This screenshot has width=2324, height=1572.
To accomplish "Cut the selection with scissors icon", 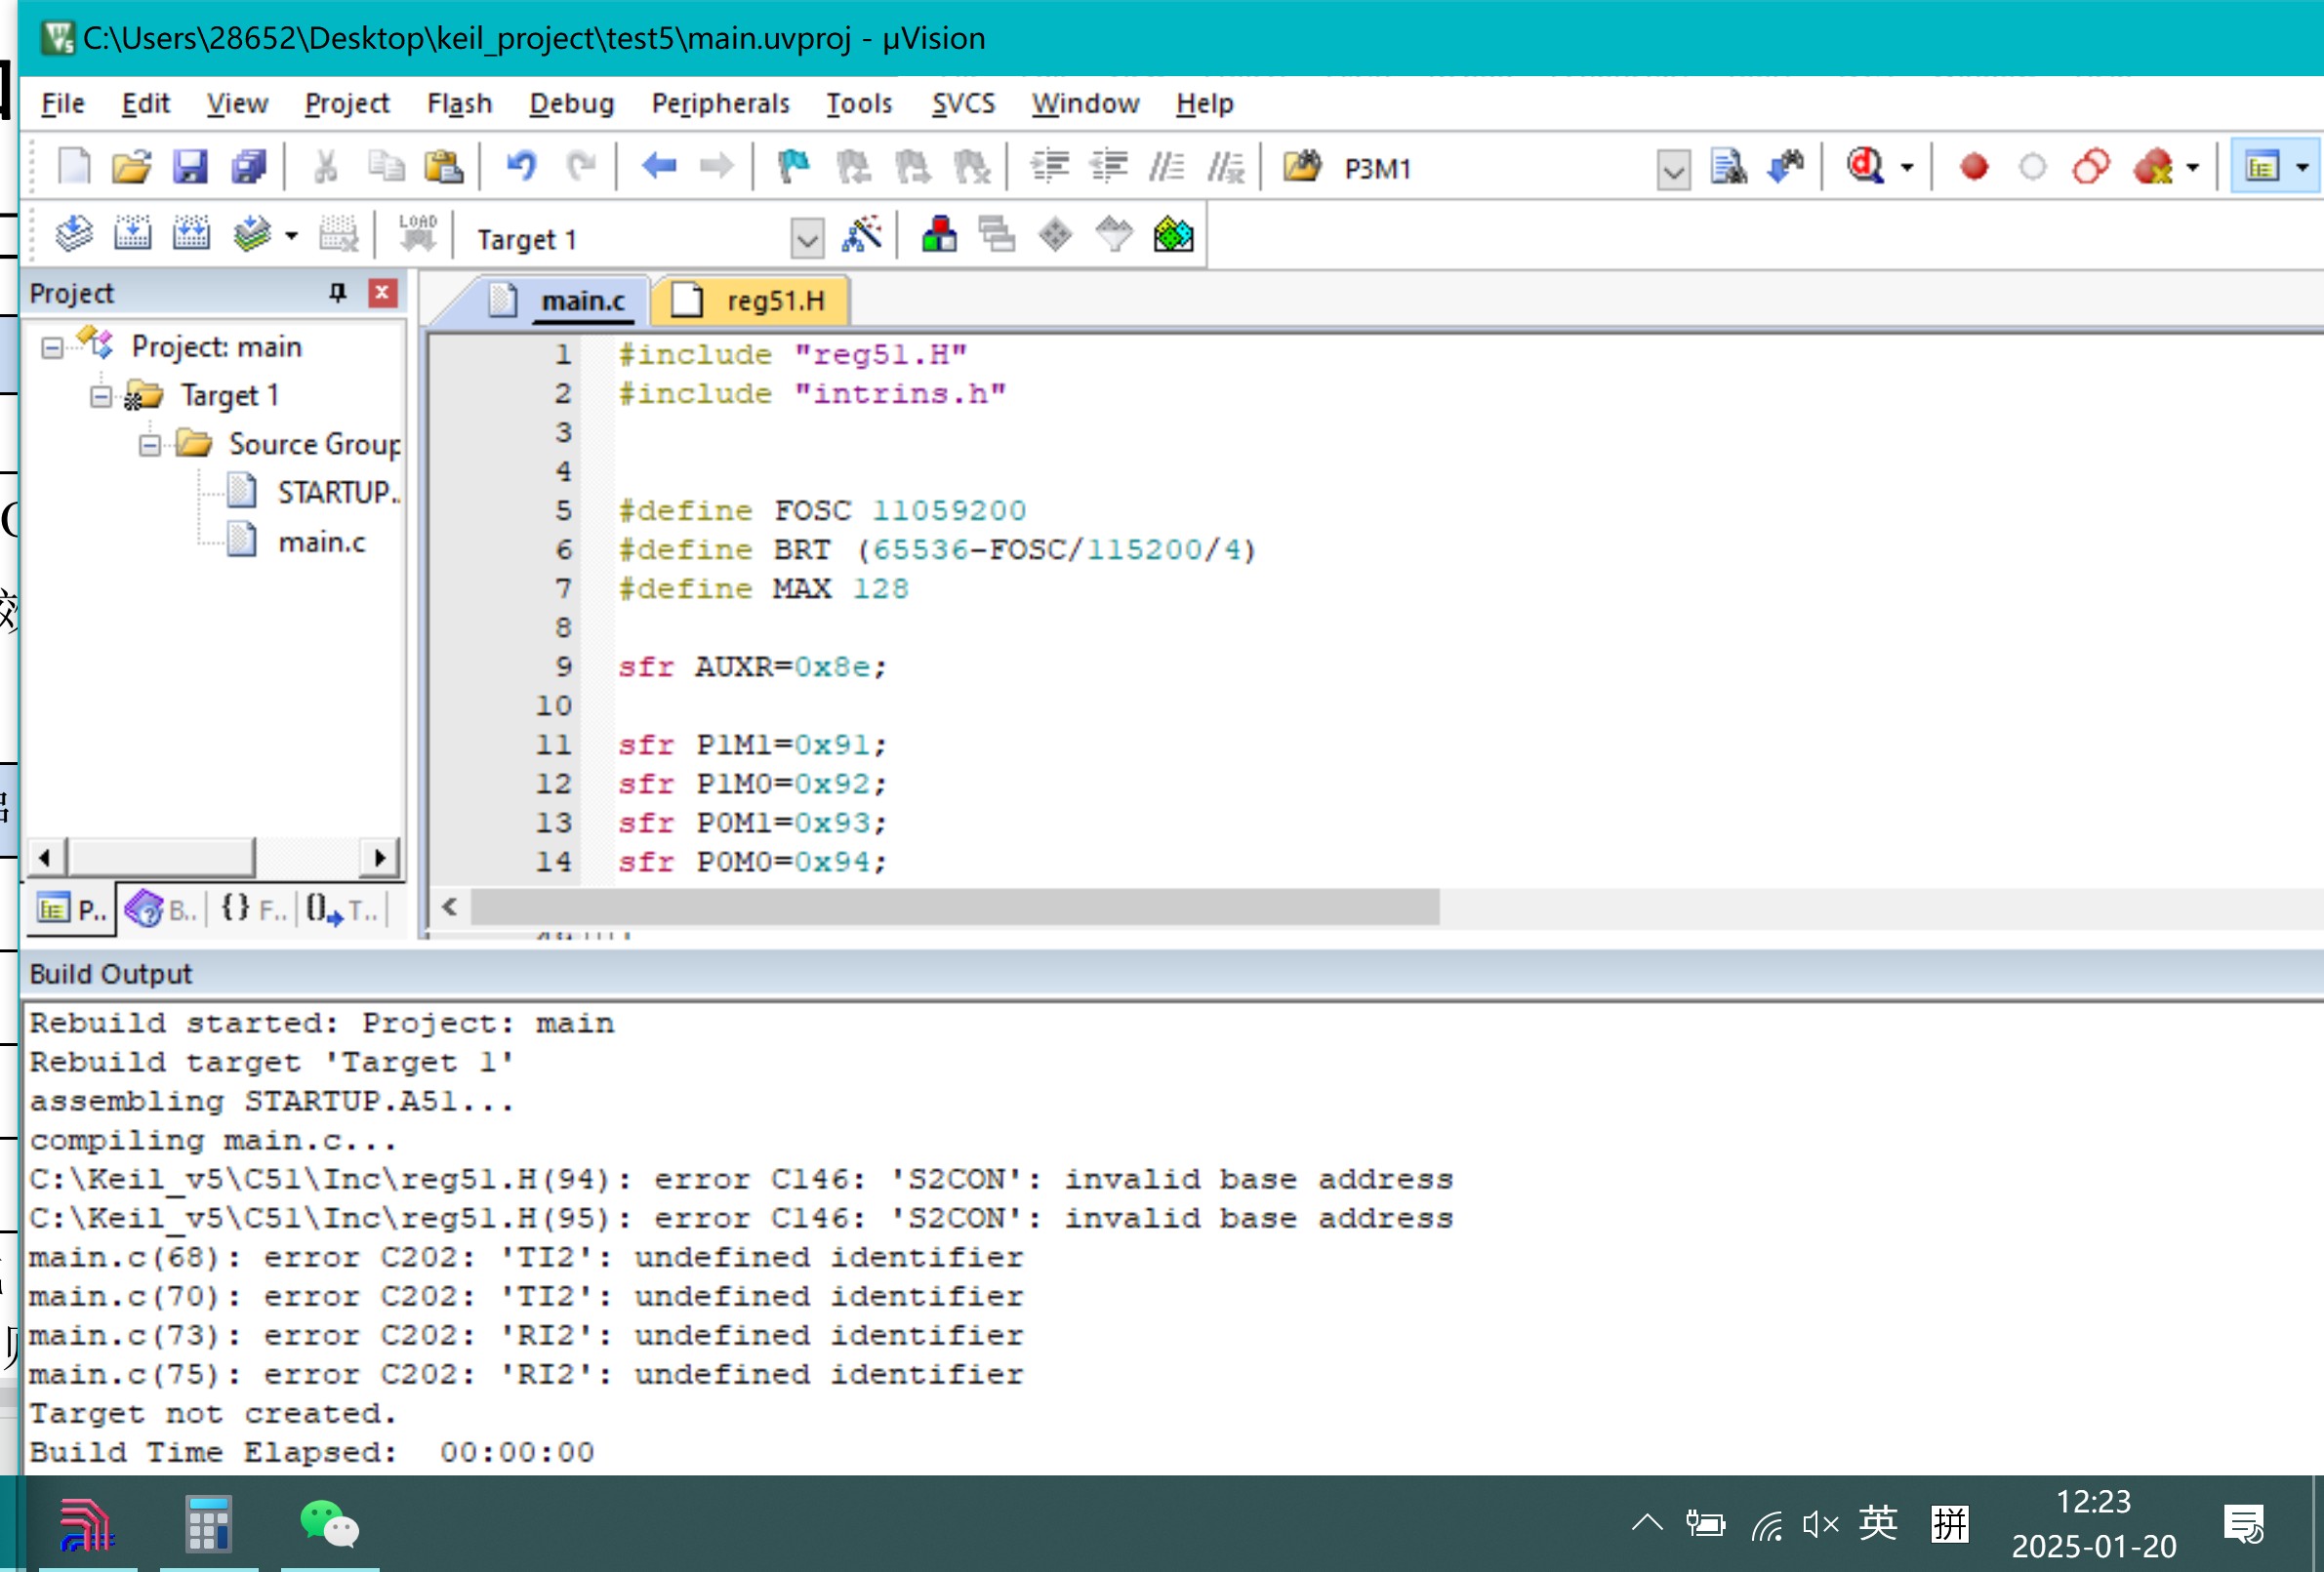I will point(326,166).
